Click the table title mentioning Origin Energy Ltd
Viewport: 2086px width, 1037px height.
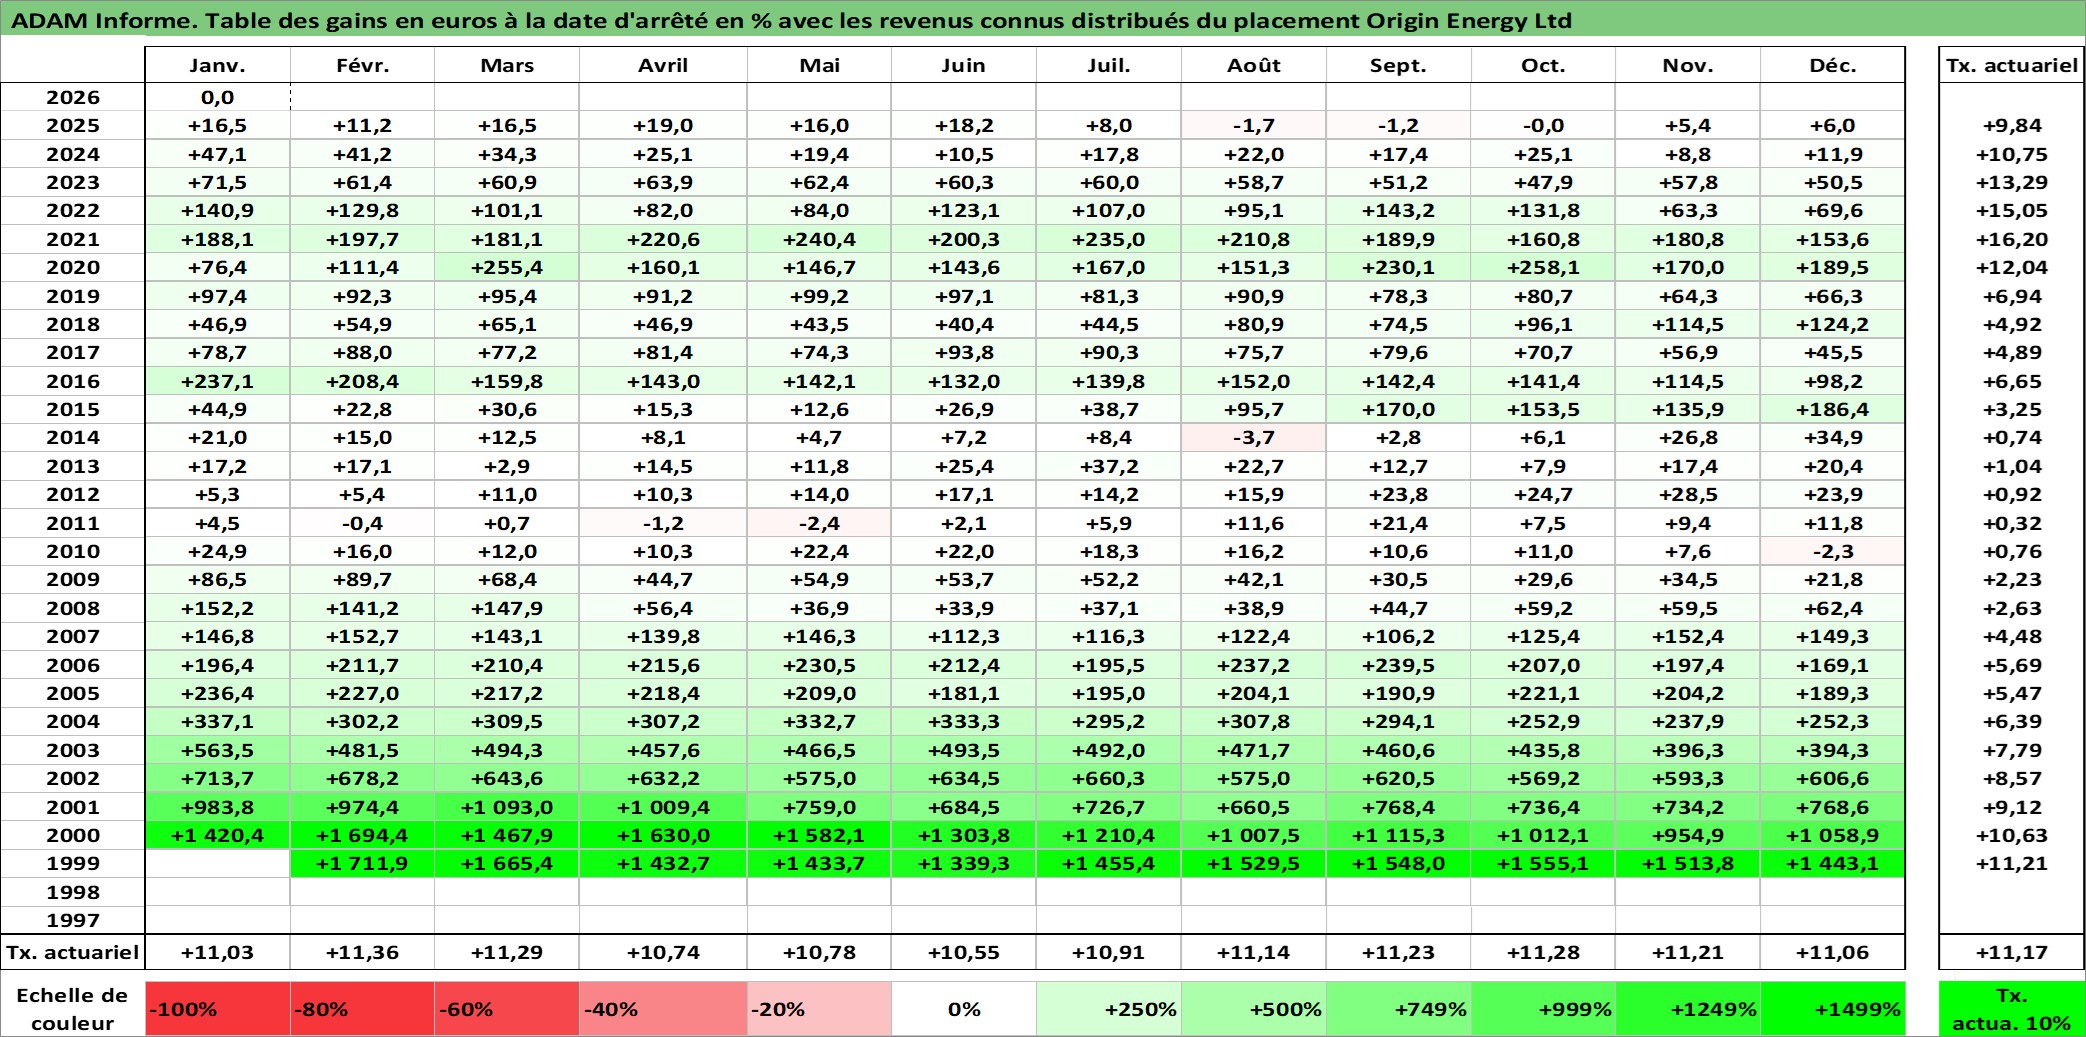(x=791, y=20)
